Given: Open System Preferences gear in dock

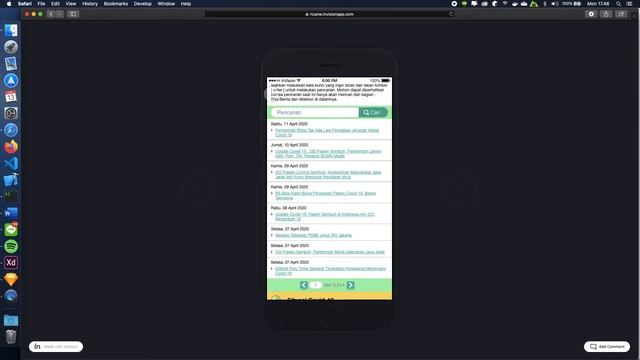Looking at the screenshot, I should coord(11,113).
